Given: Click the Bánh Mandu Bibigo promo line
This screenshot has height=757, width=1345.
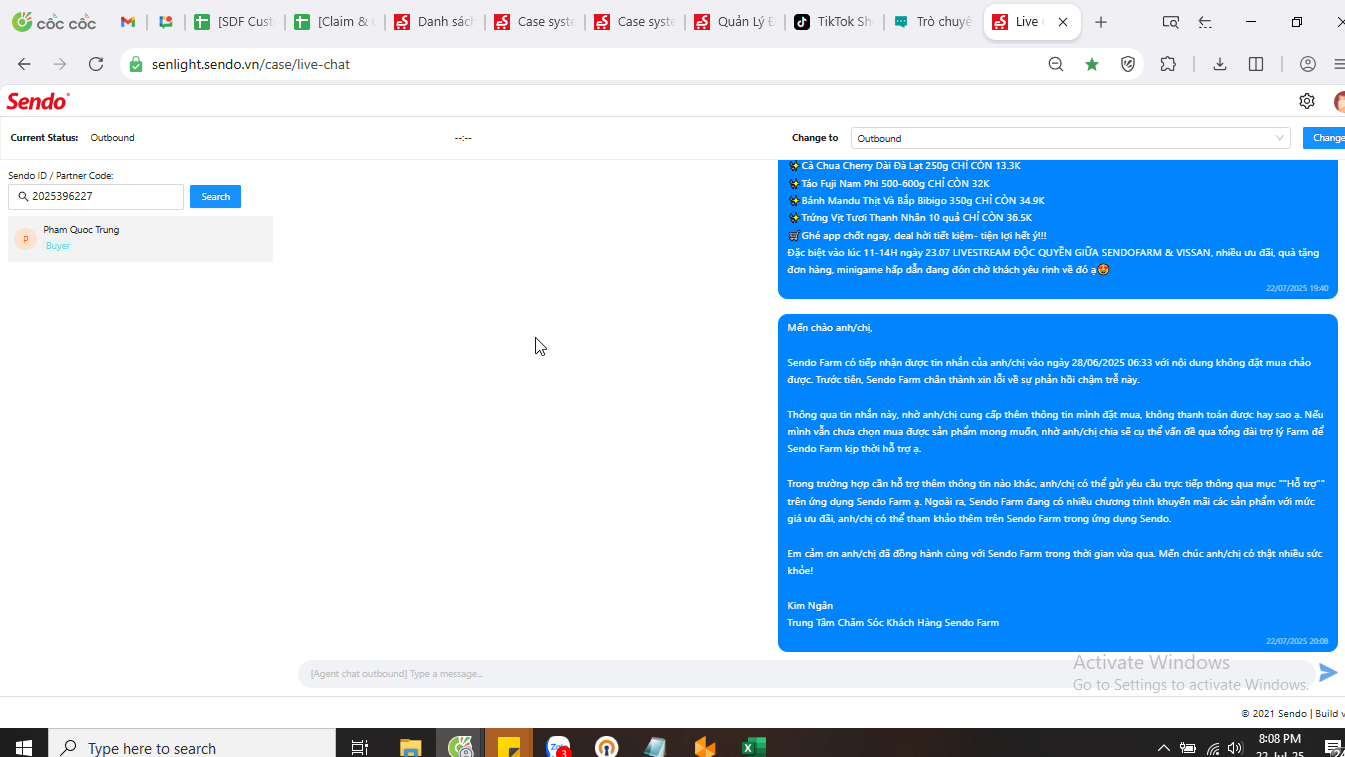Looking at the screenshot, I should (x=916, y=200).
